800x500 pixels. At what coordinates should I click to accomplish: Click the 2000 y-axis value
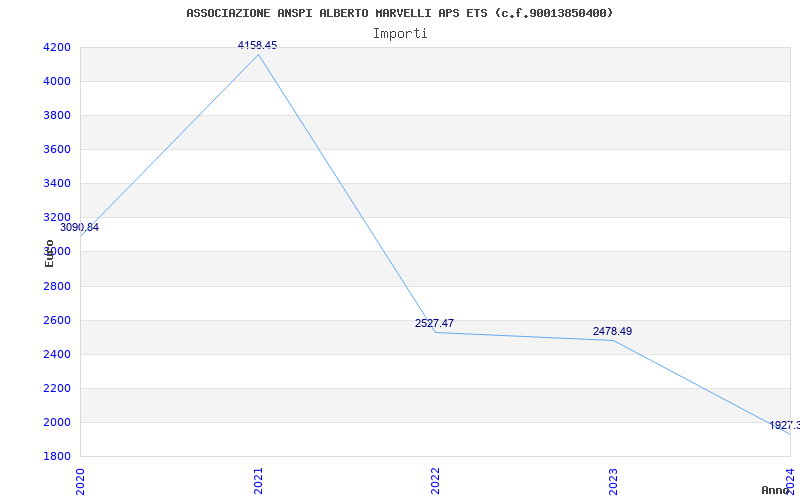[x=57, y=422]
